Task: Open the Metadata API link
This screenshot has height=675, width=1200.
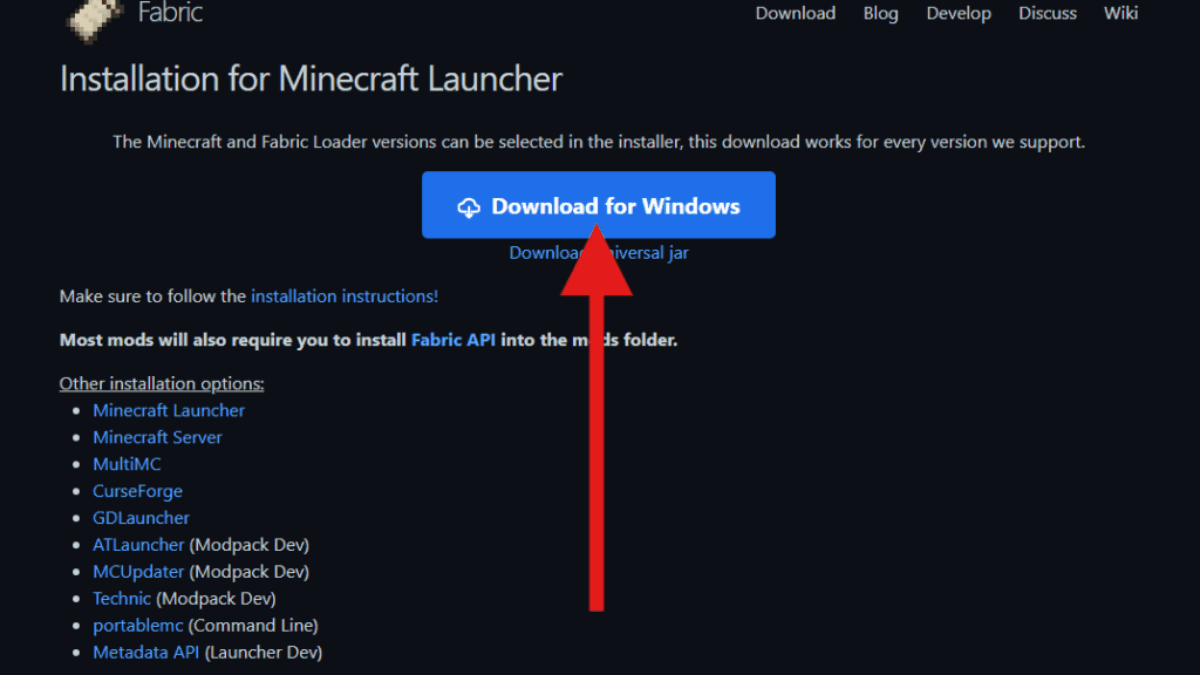Action: [146, 652]
